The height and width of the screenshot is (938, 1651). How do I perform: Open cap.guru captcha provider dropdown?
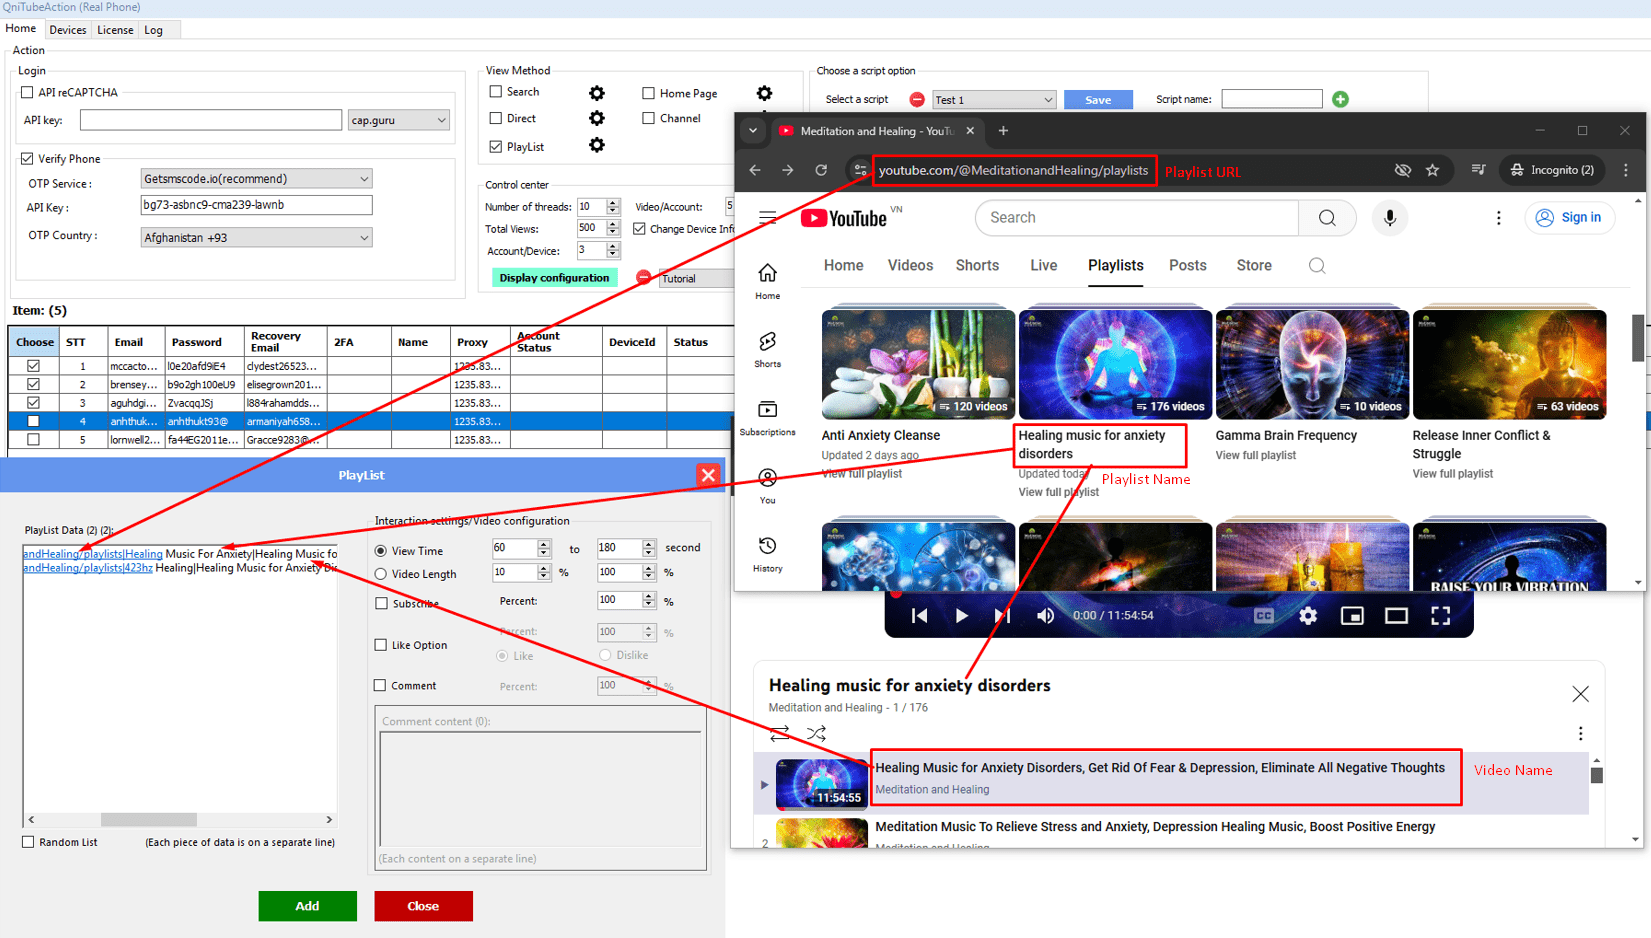[x=398, y=120]
